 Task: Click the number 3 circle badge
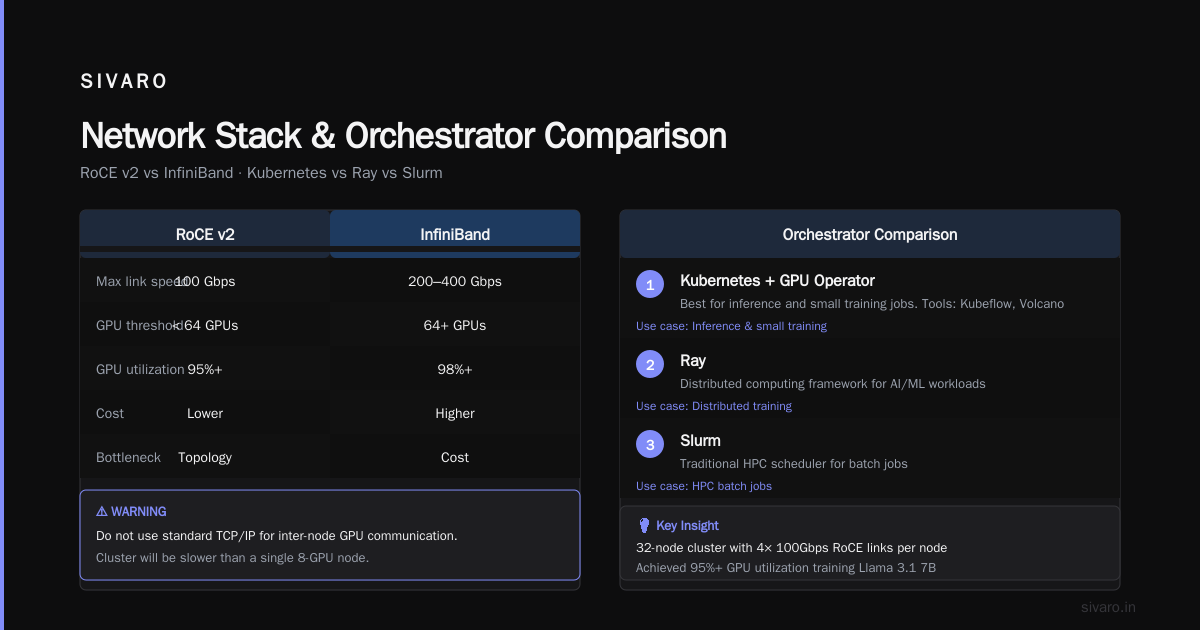650,445
